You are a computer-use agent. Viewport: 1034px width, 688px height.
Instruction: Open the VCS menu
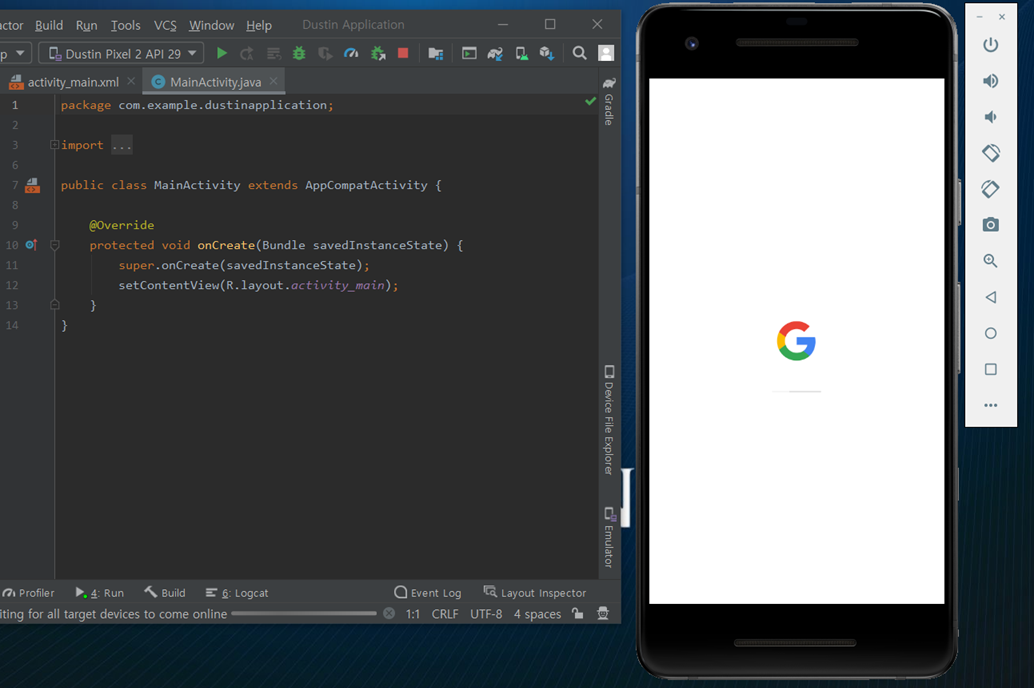pos(165,25)
